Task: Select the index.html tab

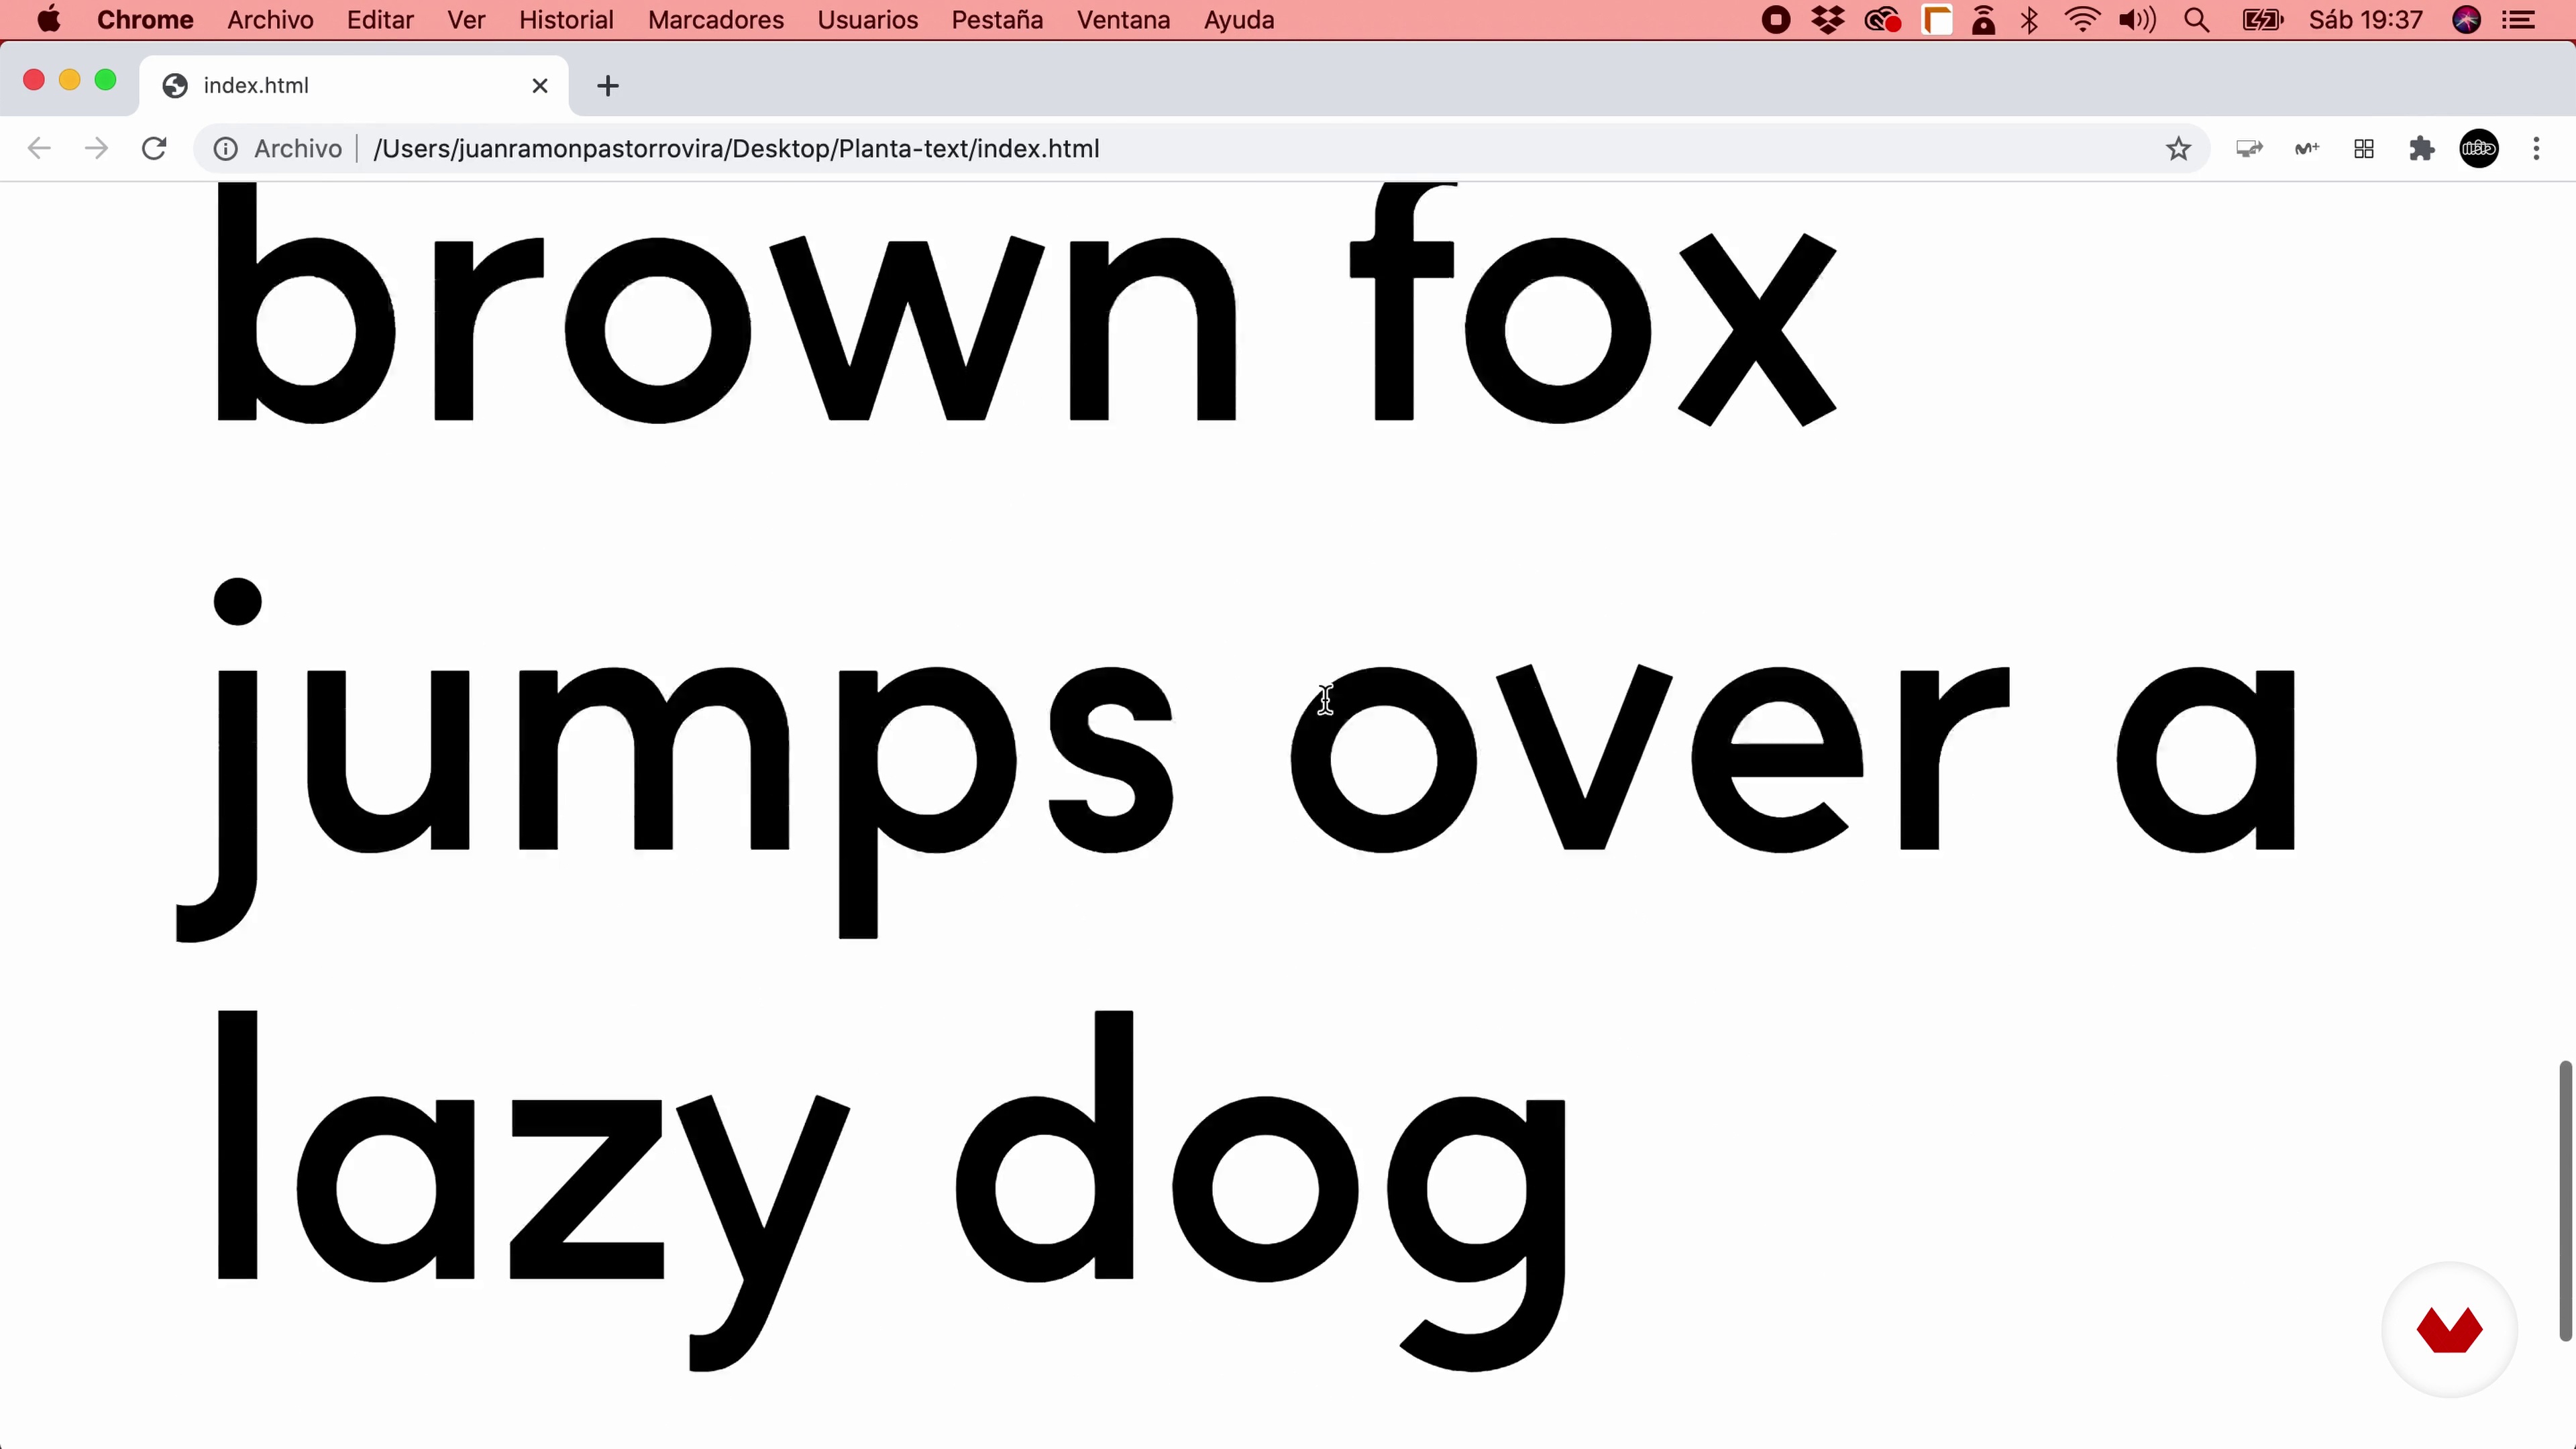Action: point(354,86)
